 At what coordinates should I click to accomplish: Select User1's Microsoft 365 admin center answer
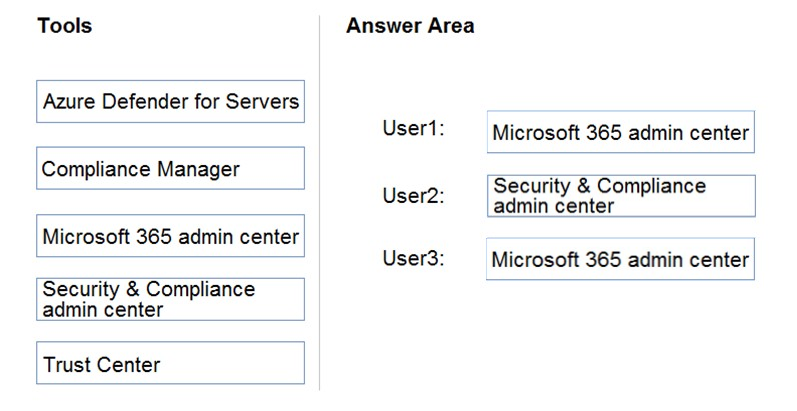621,132
